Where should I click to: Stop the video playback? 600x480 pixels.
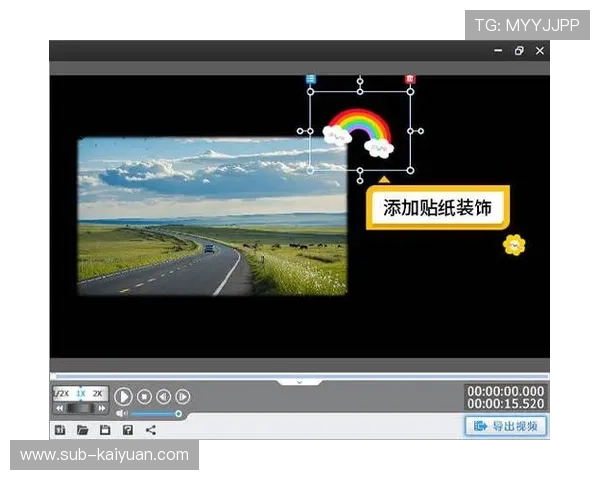click(144, 397)
